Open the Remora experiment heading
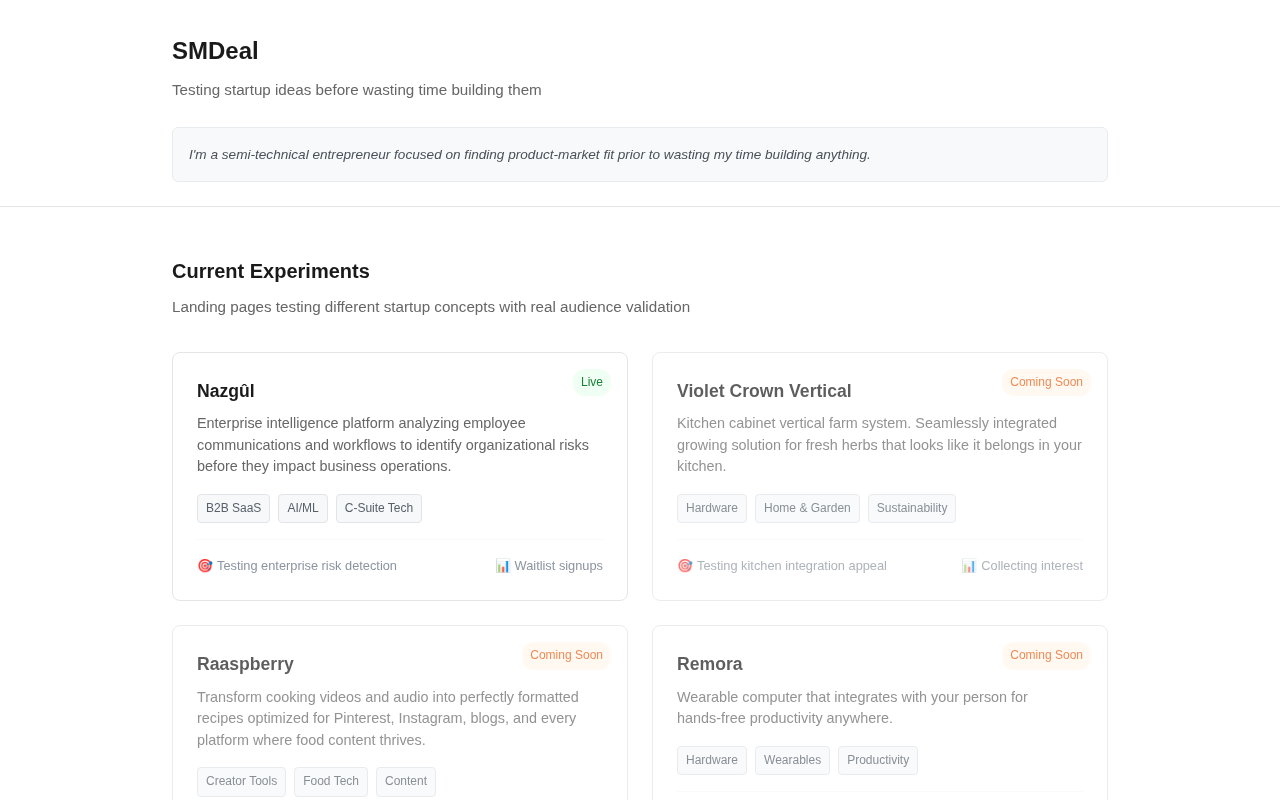This screenshot has width=1280, height=800. tap(710, 664)
